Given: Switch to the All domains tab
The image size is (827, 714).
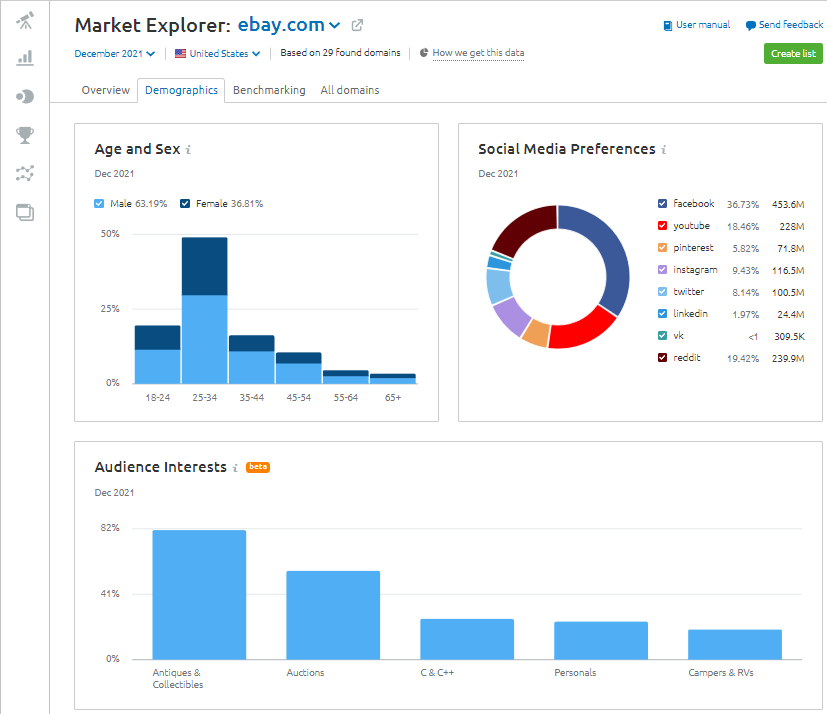Looking at the screenshot, I should [x=350, y=90].
